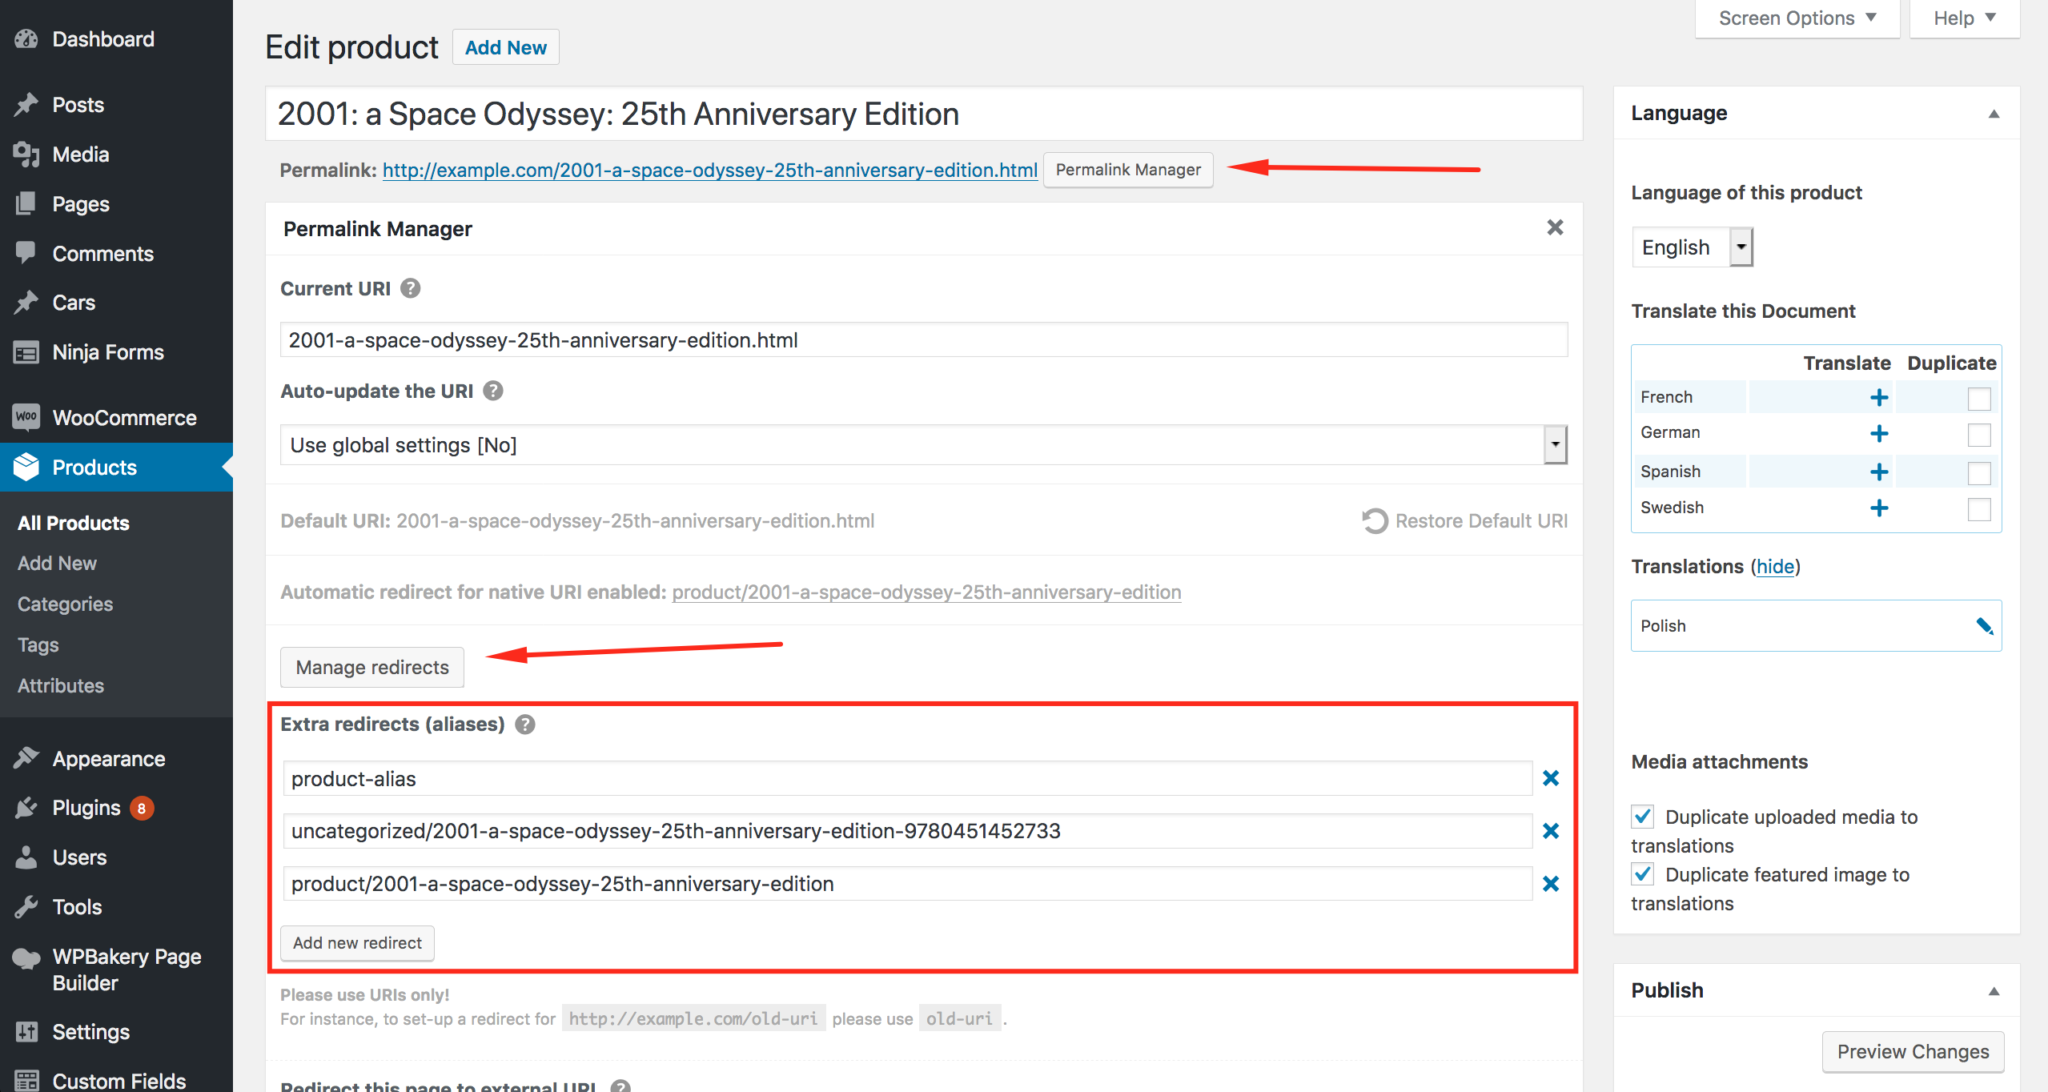The height and width of the screenshot is (1092, 2048).
Task: Click the WPBakery Page Builder icon
Action: [26, 957]
